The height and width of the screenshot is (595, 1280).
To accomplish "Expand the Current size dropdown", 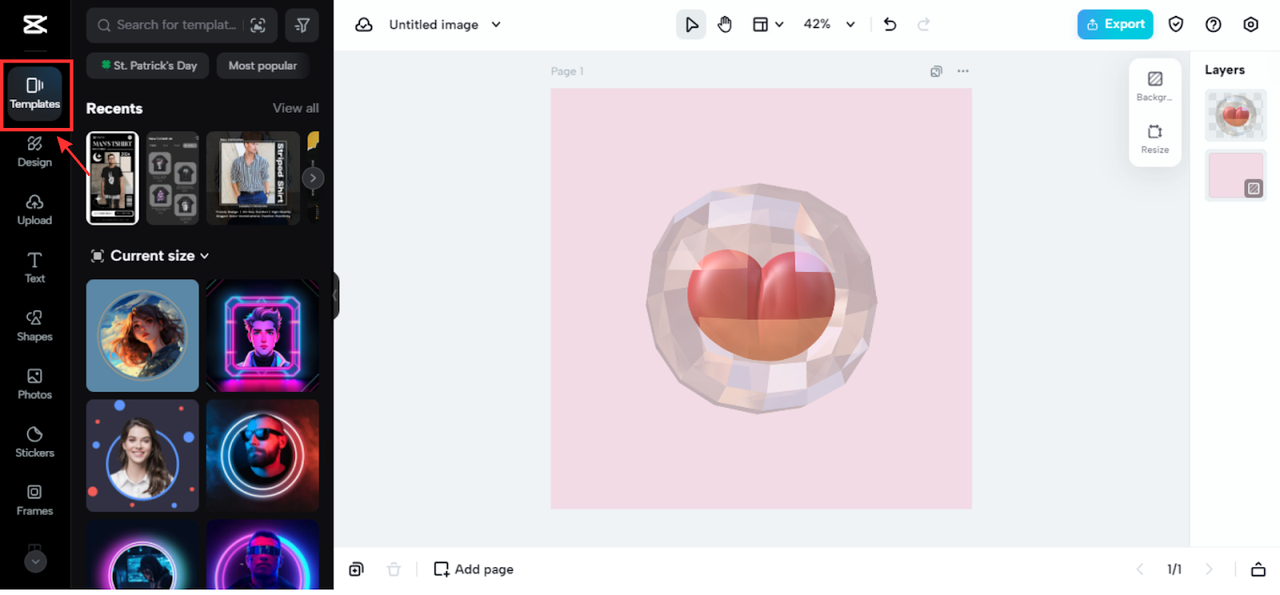I will (x=150, y=256).
